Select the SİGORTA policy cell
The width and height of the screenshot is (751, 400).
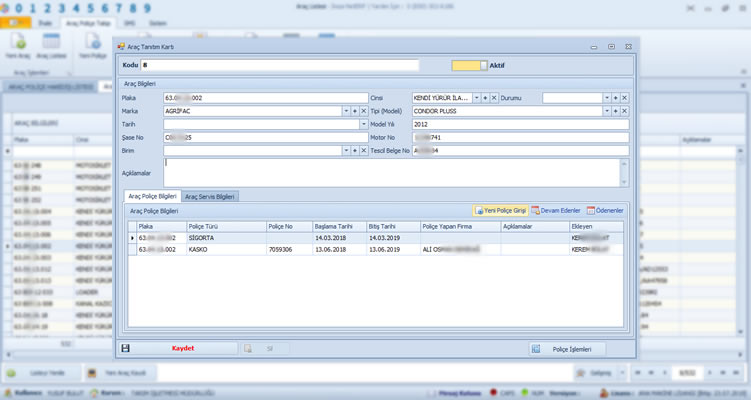tap(226, 238)
